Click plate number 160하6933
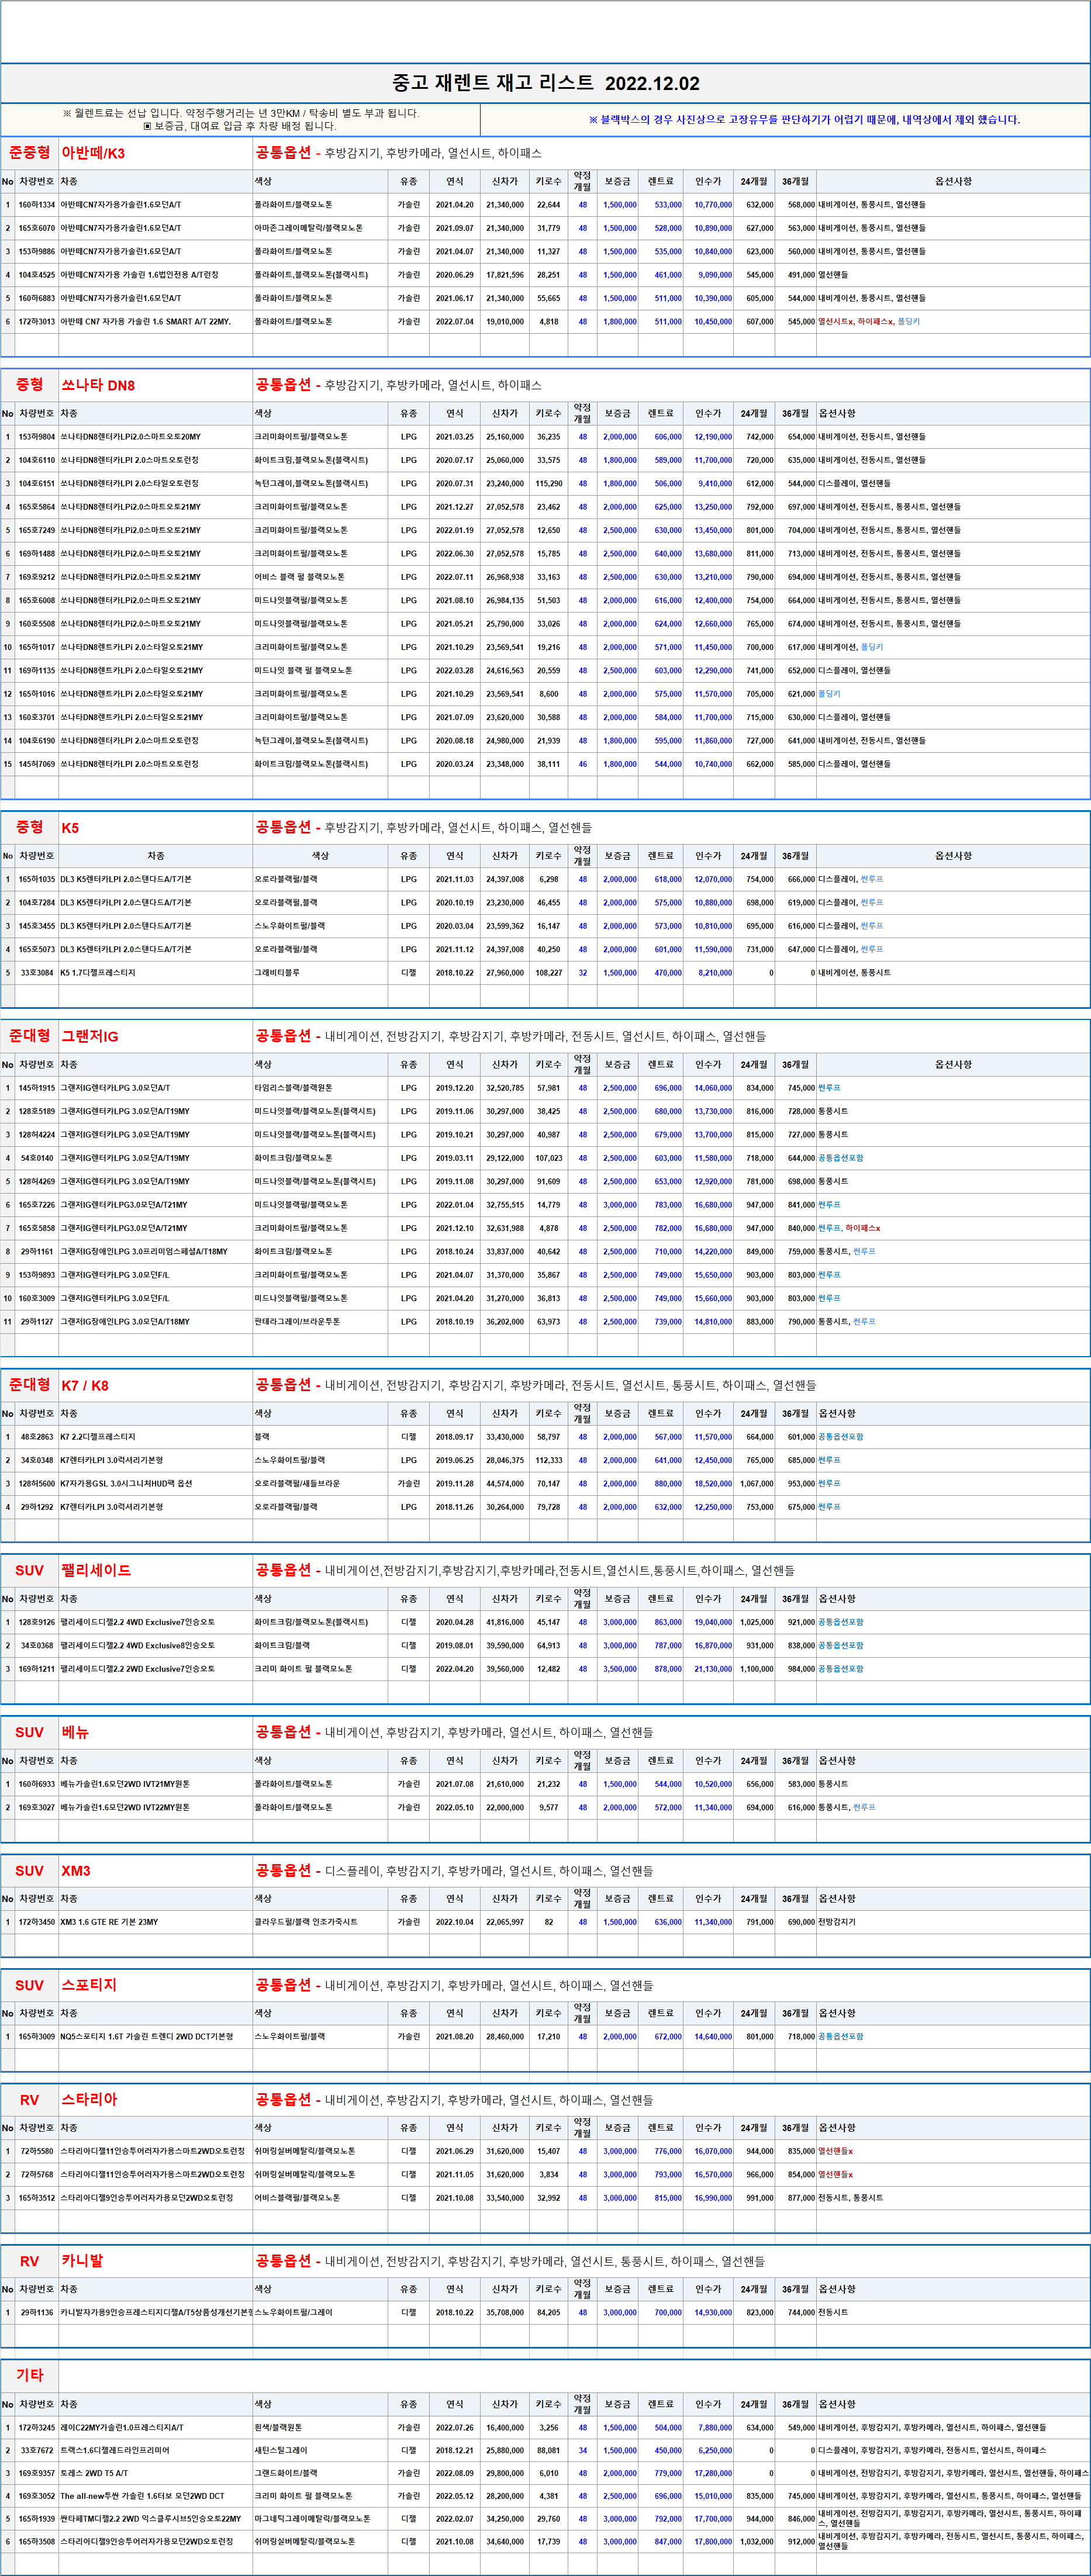This screenshot has width=1091, height=2576. coord(37,1784)
